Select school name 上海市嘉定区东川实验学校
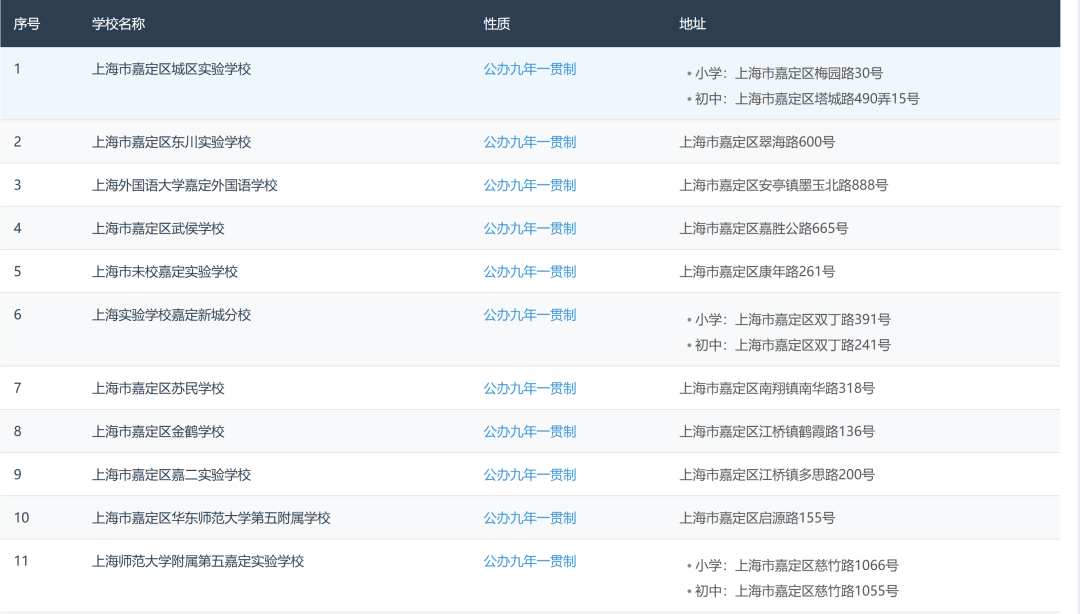This screenshot has height=614, width=1080. coord(172,142)
